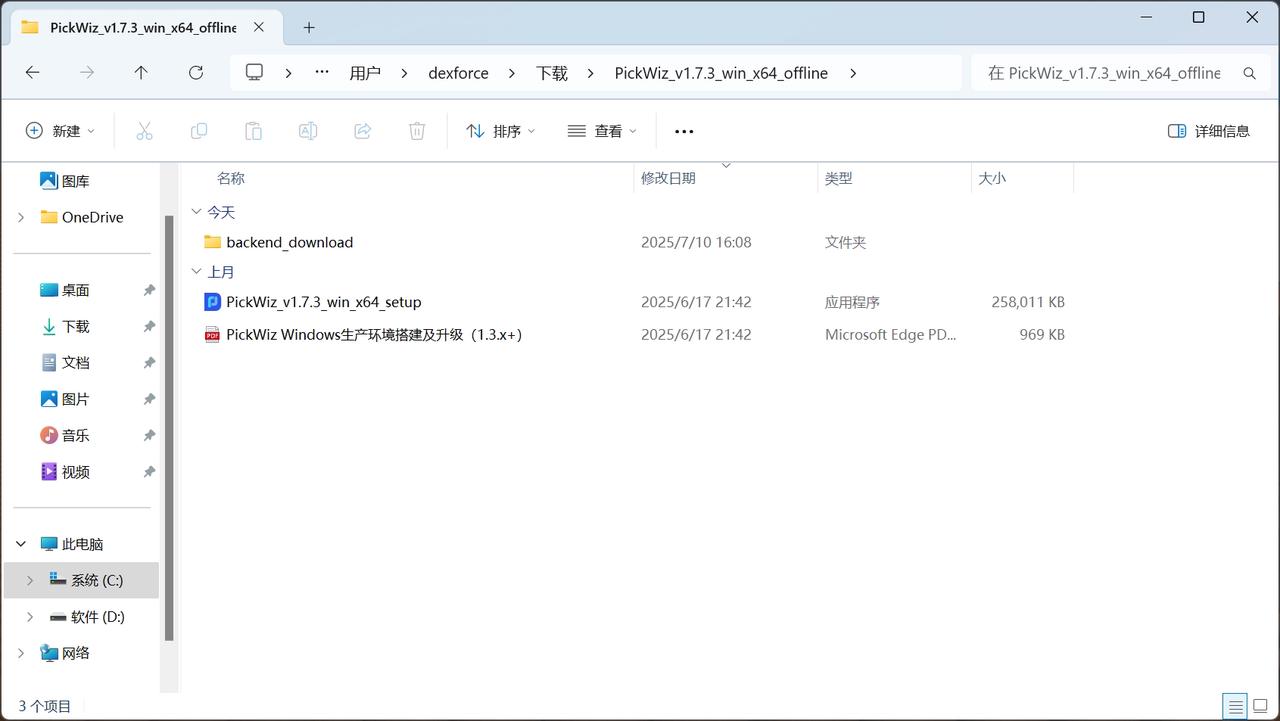This screenshot has width=1280, height=721.
Task: Select the PickWiz_v1.7.3_win_x64_setup file
Action: click(x=323, y=302)
